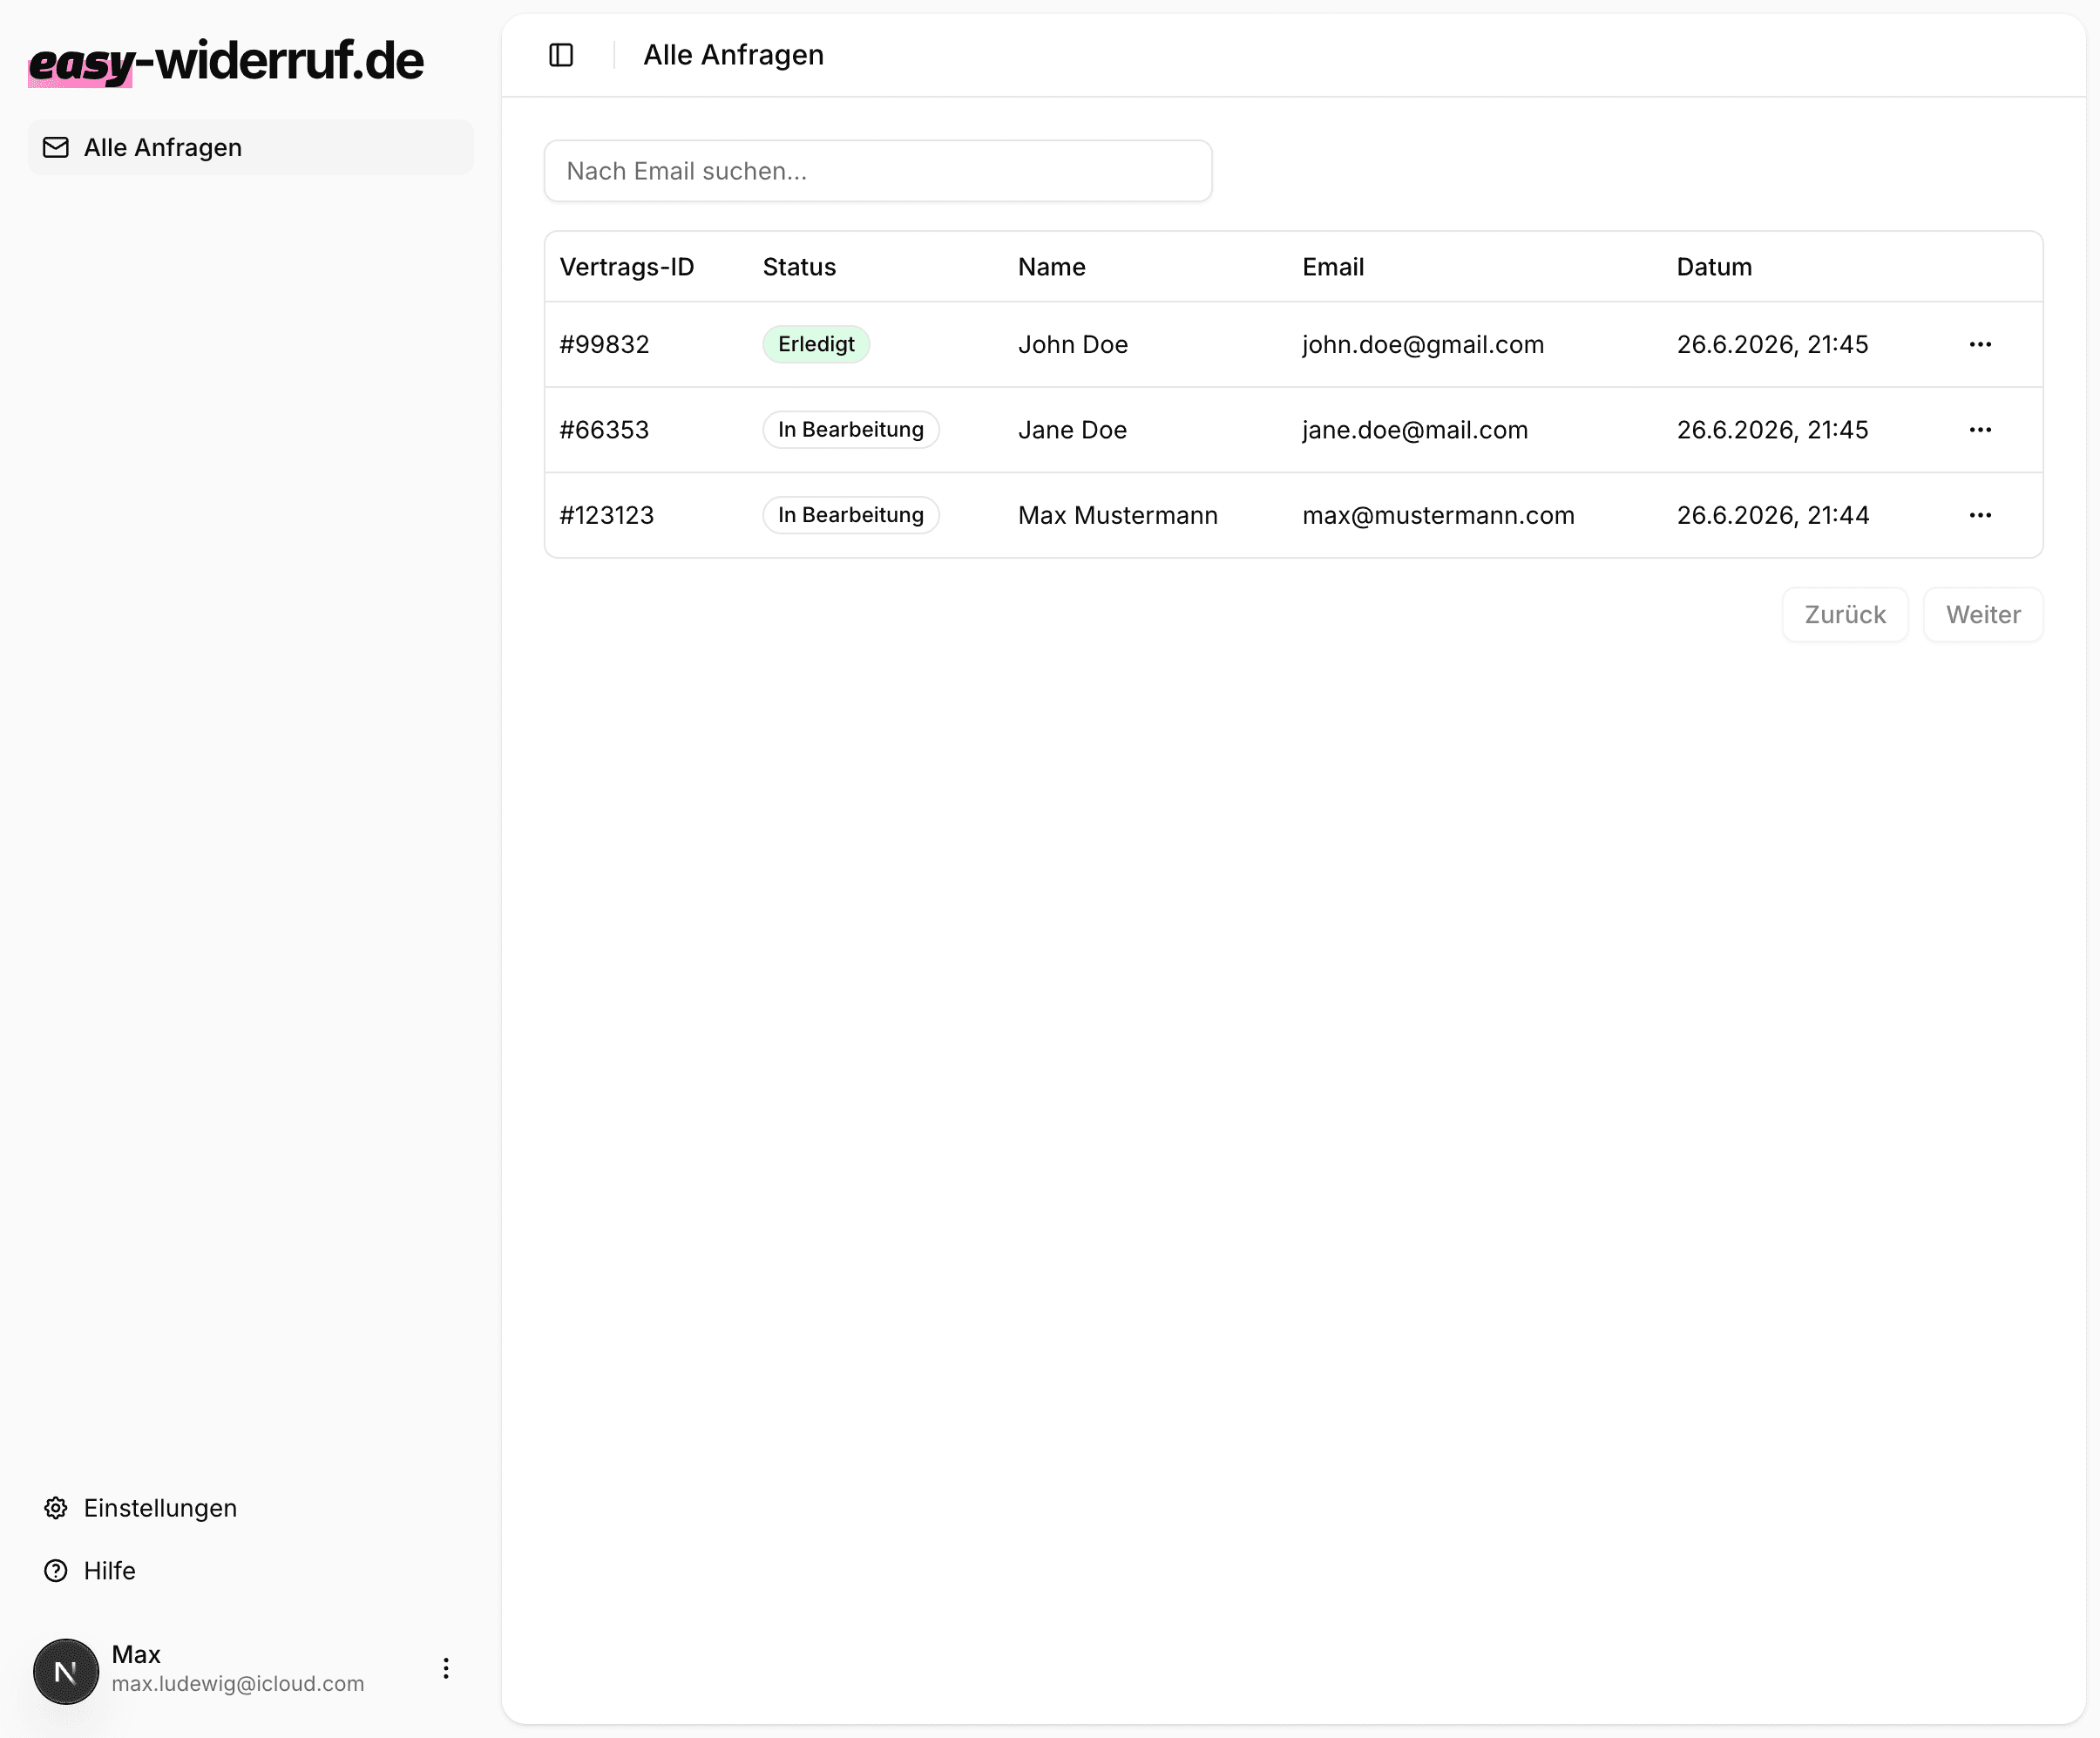Screen dimensions: 2100x1738
Task: Click In Bearbeitung badge for Jane Doe
Action: click(851, 430)
